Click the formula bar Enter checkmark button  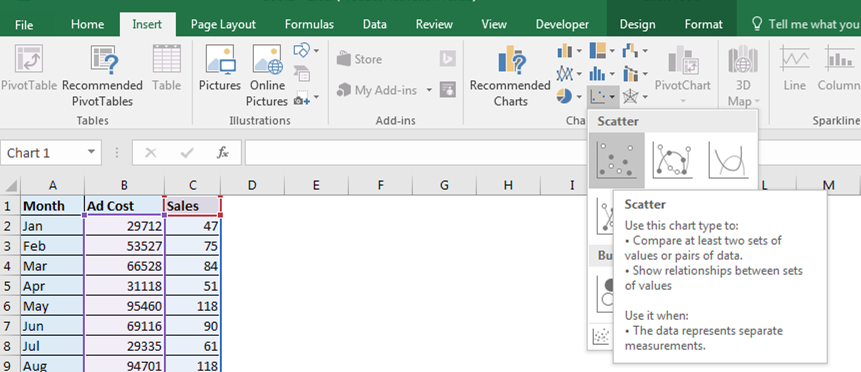(187, 153)
